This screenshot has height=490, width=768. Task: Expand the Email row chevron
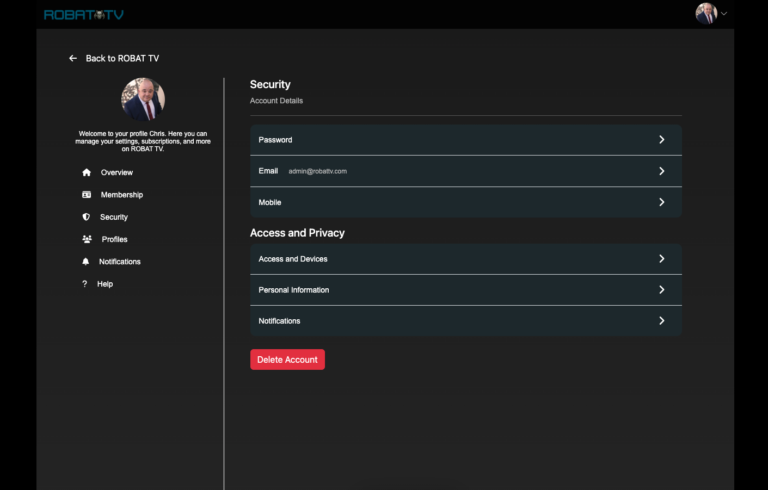[662, 171]
